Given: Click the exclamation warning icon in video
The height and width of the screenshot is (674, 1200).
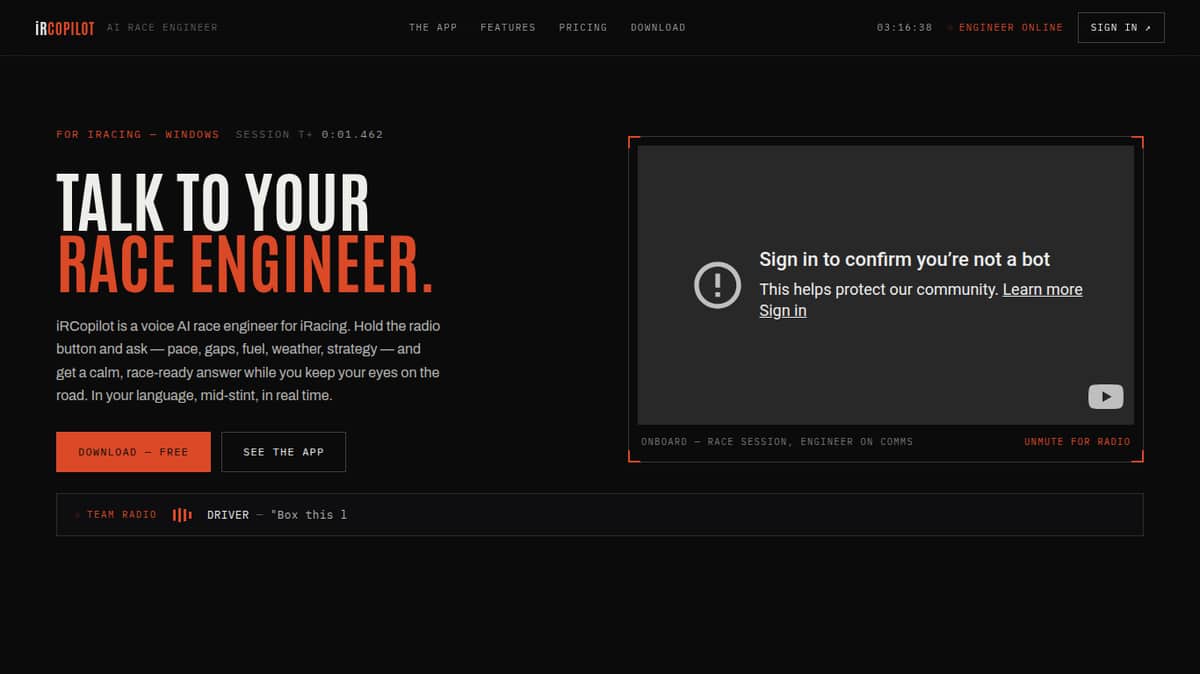Looking at the screenshot, I should point(717,285).
